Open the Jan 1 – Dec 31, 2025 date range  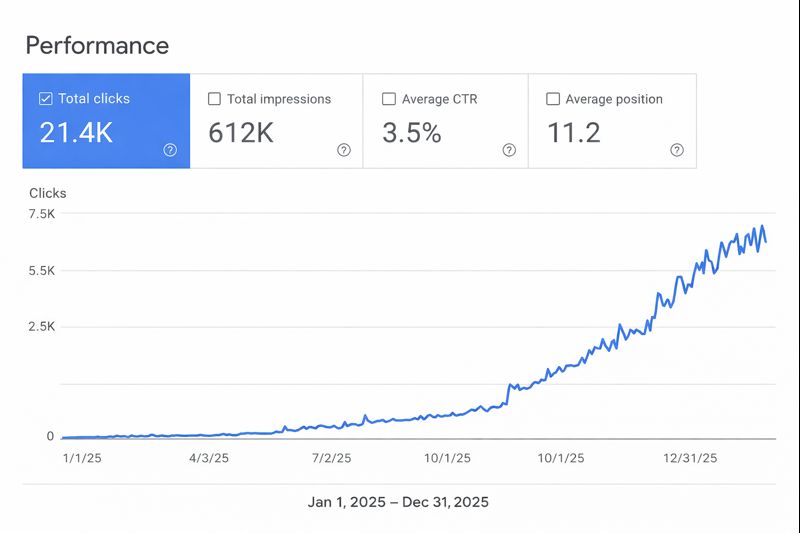click(x=398, y=502)
